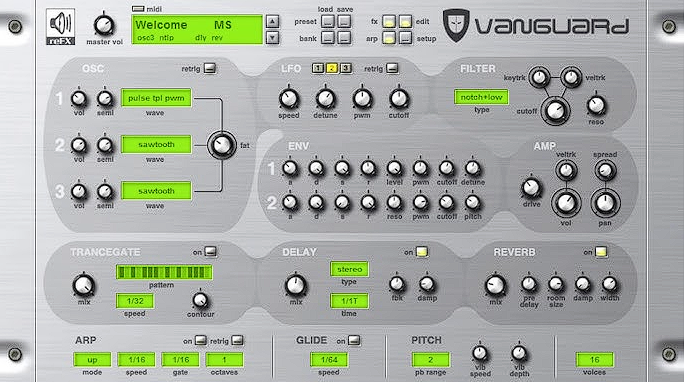Viewport: 684px width, 382px height.
Task: Open filter type selector 'notch+low'
Action: point(481,97)
